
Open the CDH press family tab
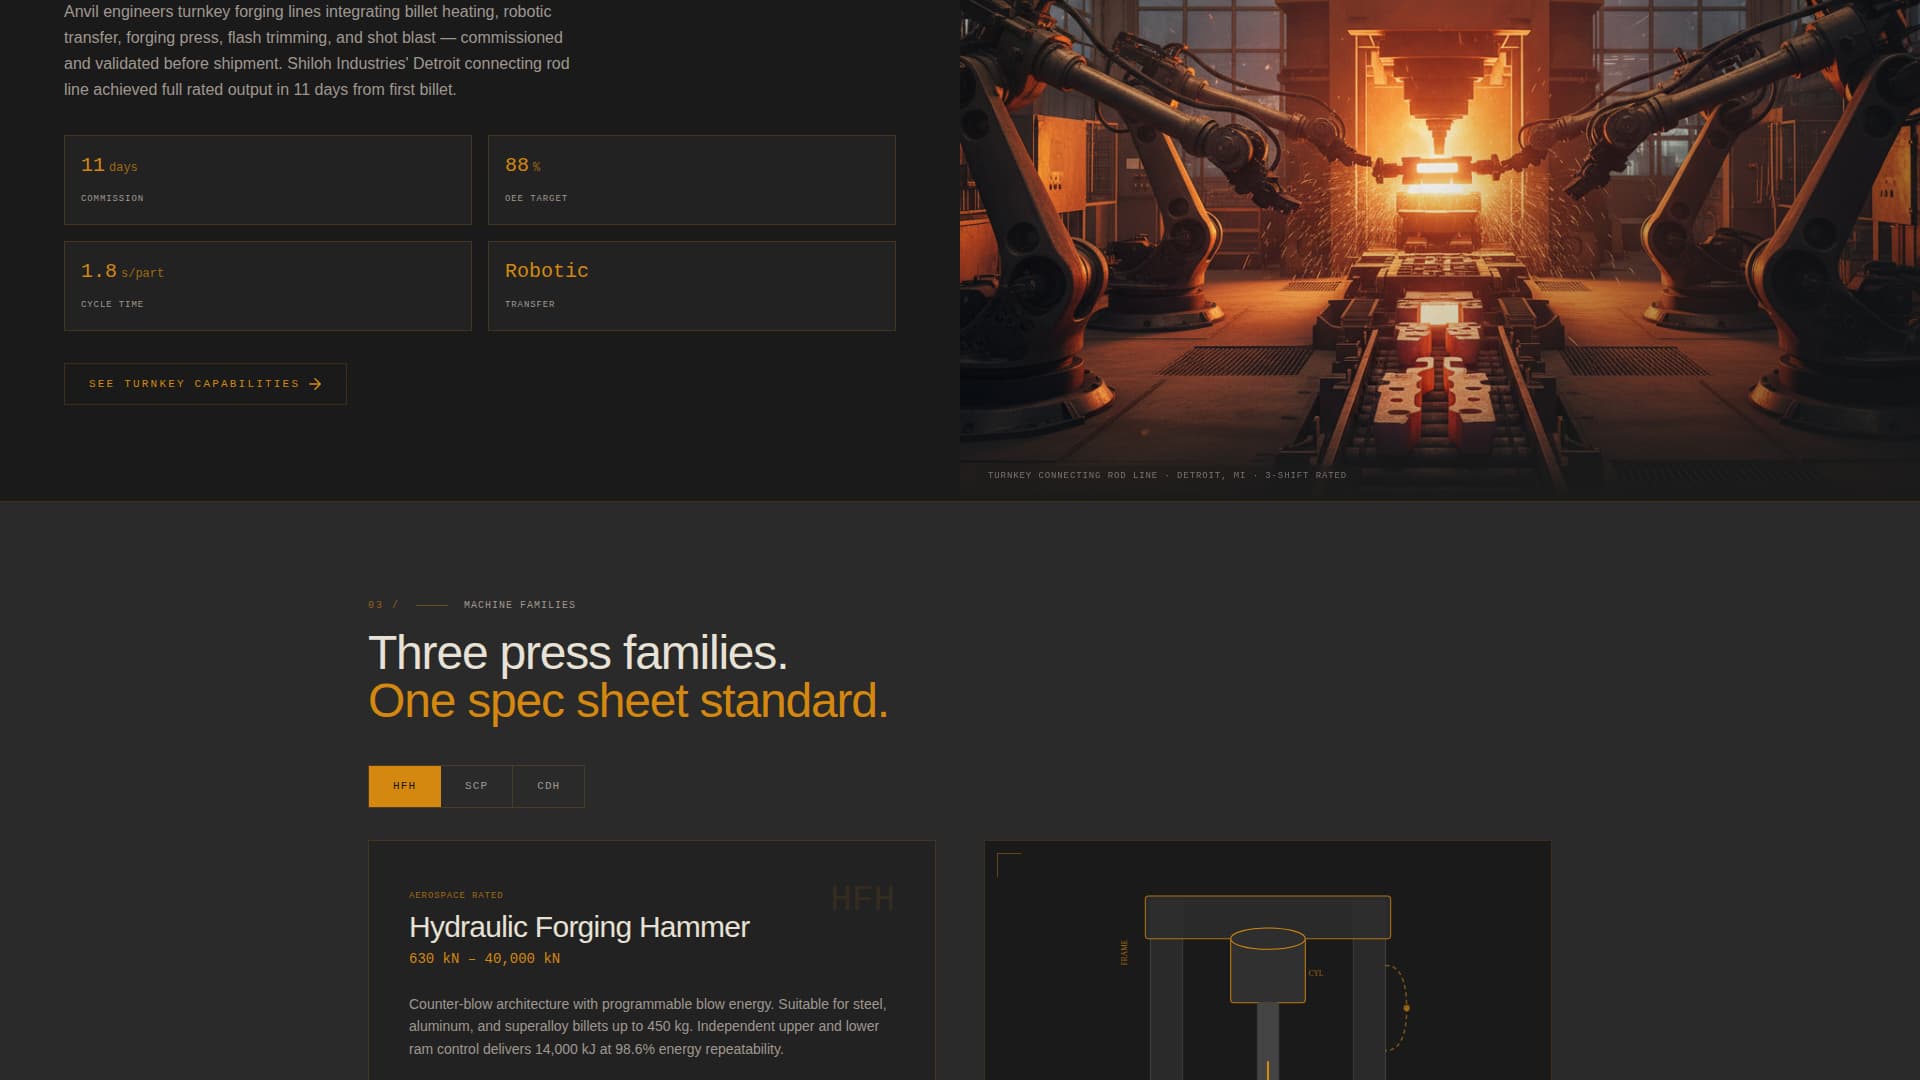[x=548, y=786]
